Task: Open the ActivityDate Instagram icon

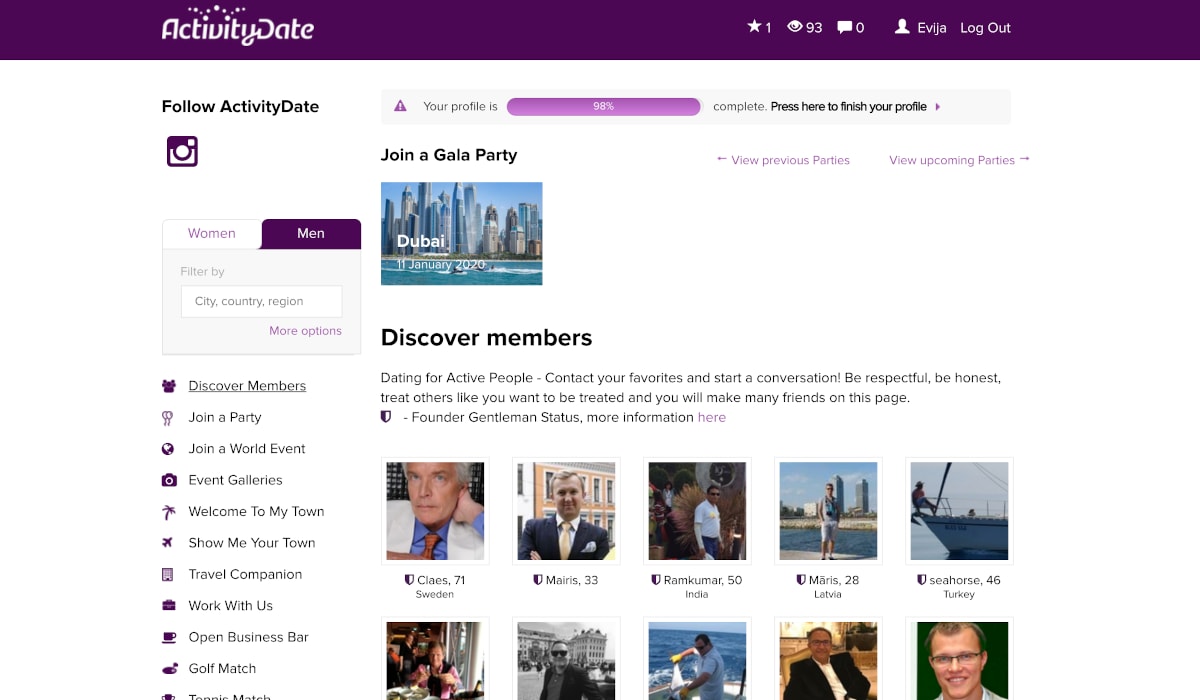Action: 182,151
